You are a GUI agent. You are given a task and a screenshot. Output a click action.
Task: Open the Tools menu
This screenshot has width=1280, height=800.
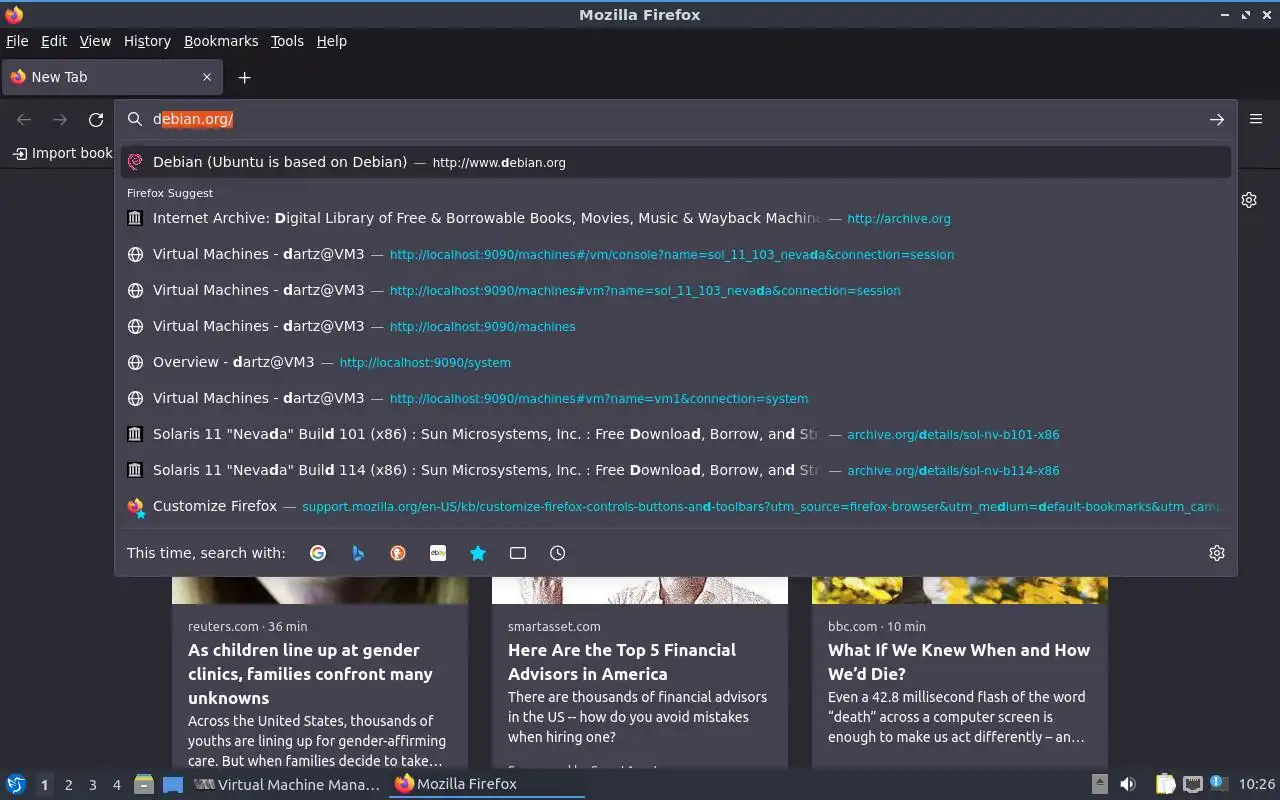coord(287,41)
